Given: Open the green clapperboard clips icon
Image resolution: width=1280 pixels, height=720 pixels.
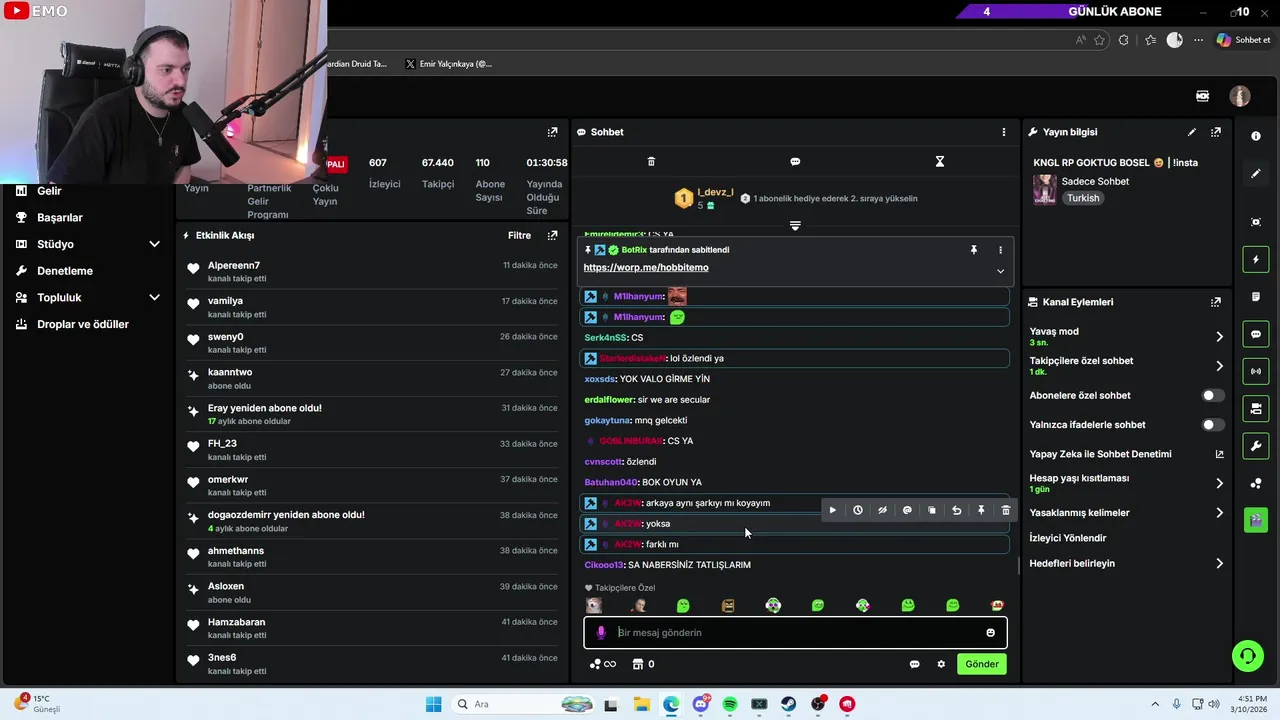Looking at the screenshot, I should click(x=1256, y=520).
